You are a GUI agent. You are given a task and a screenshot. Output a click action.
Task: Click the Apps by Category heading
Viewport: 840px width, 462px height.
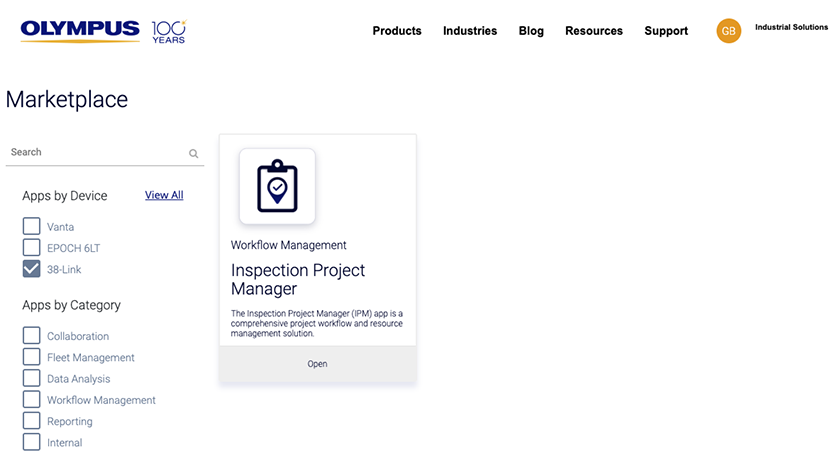pos(71,305)
